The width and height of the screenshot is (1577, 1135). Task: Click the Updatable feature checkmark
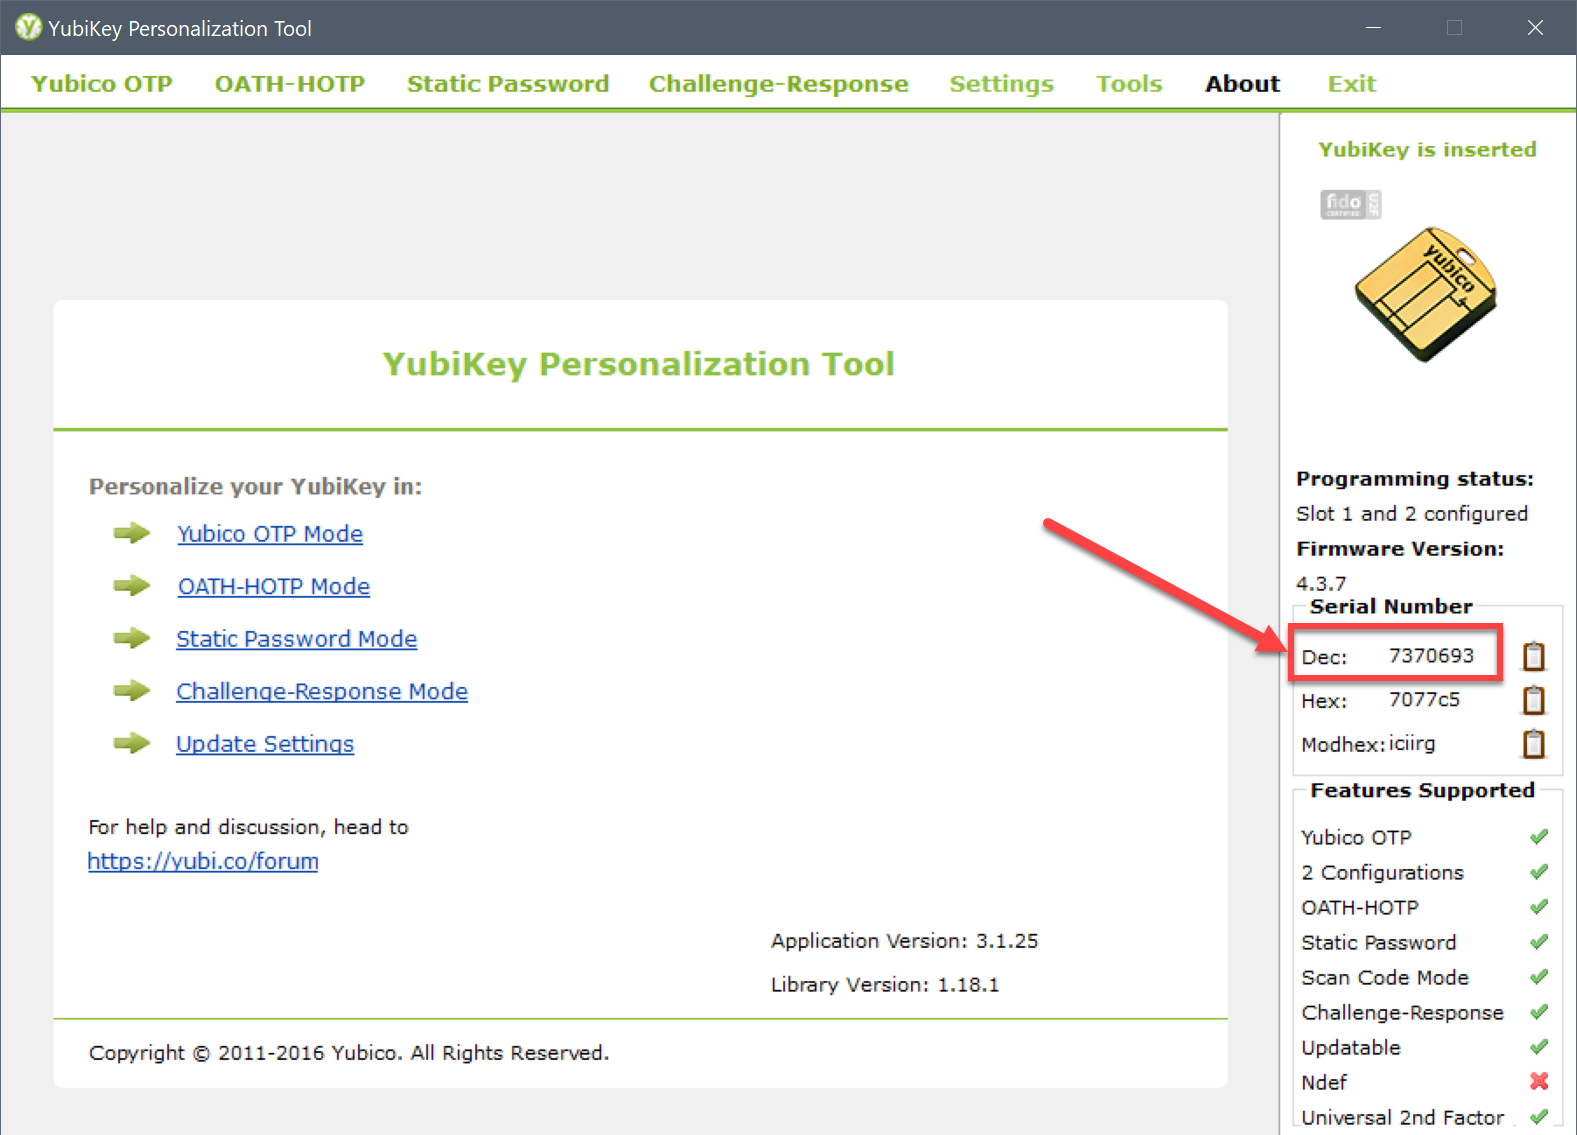(1539, 1047)
